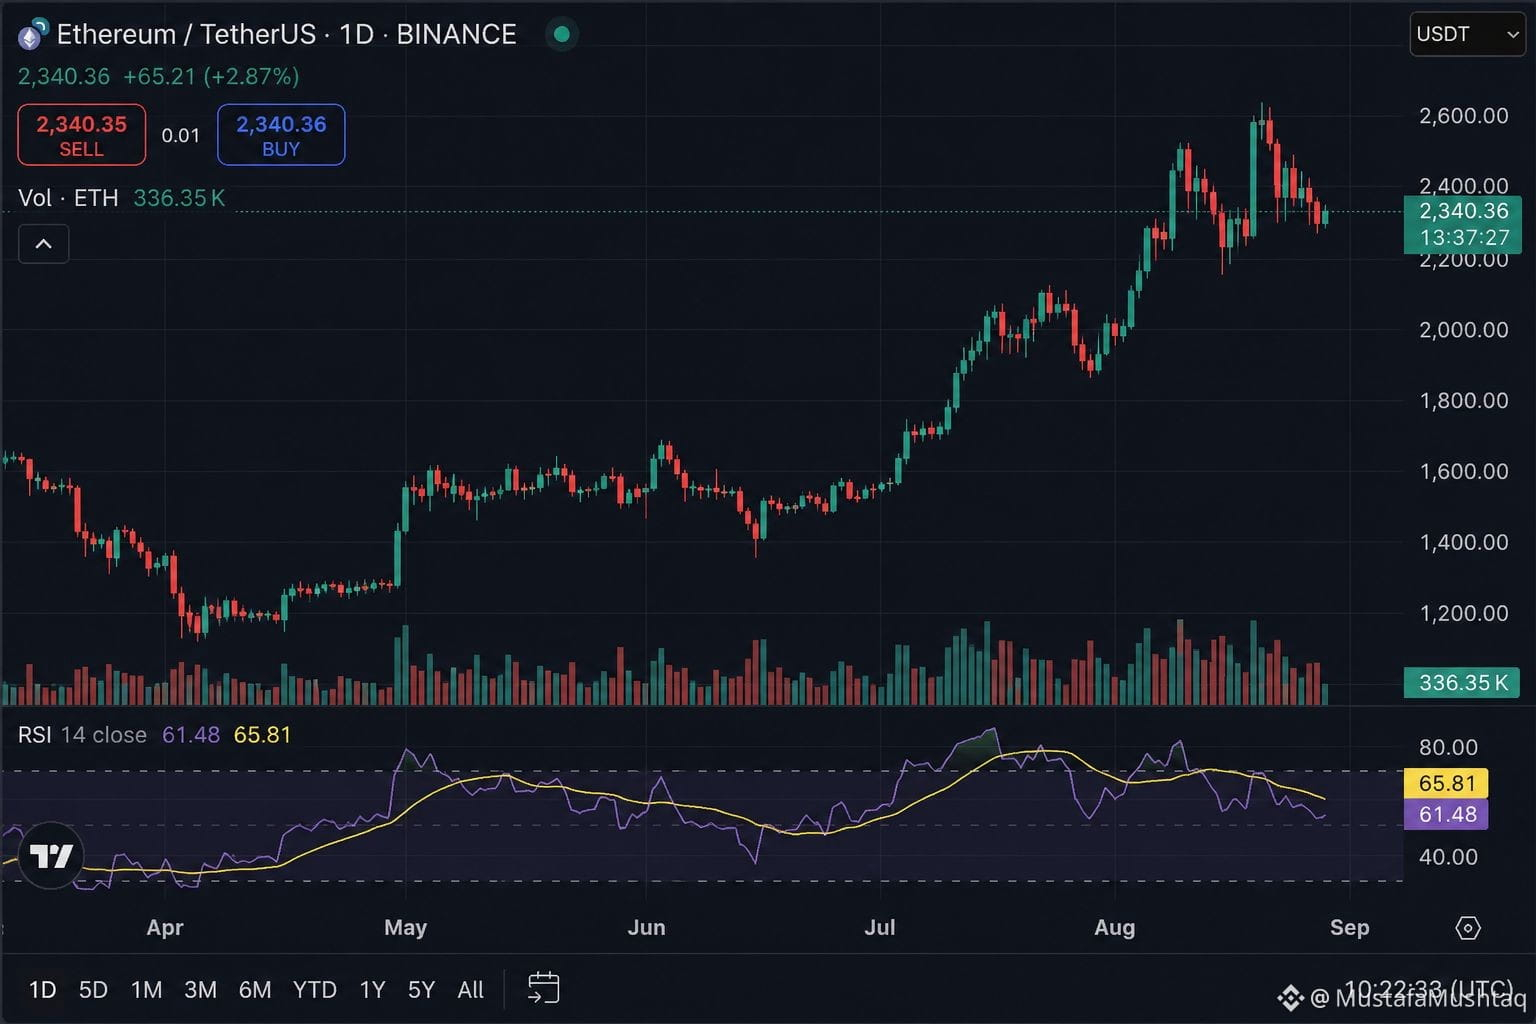Click the Jul label on time axis
Viewport: 1536px width, 1024px height.
880,928
